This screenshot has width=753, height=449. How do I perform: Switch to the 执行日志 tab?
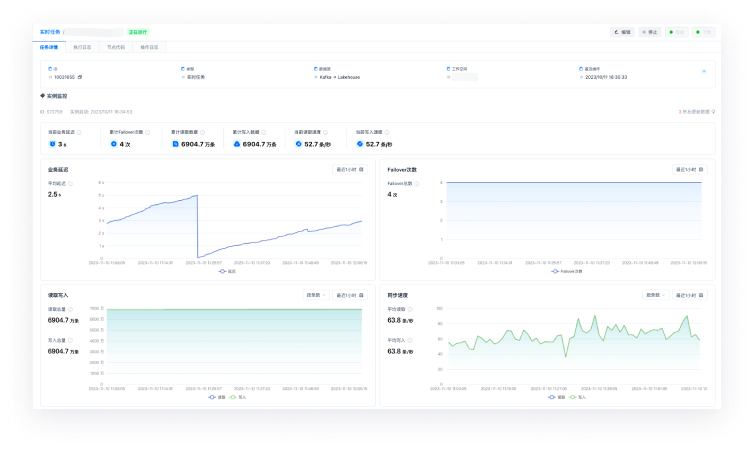point(82,47)
